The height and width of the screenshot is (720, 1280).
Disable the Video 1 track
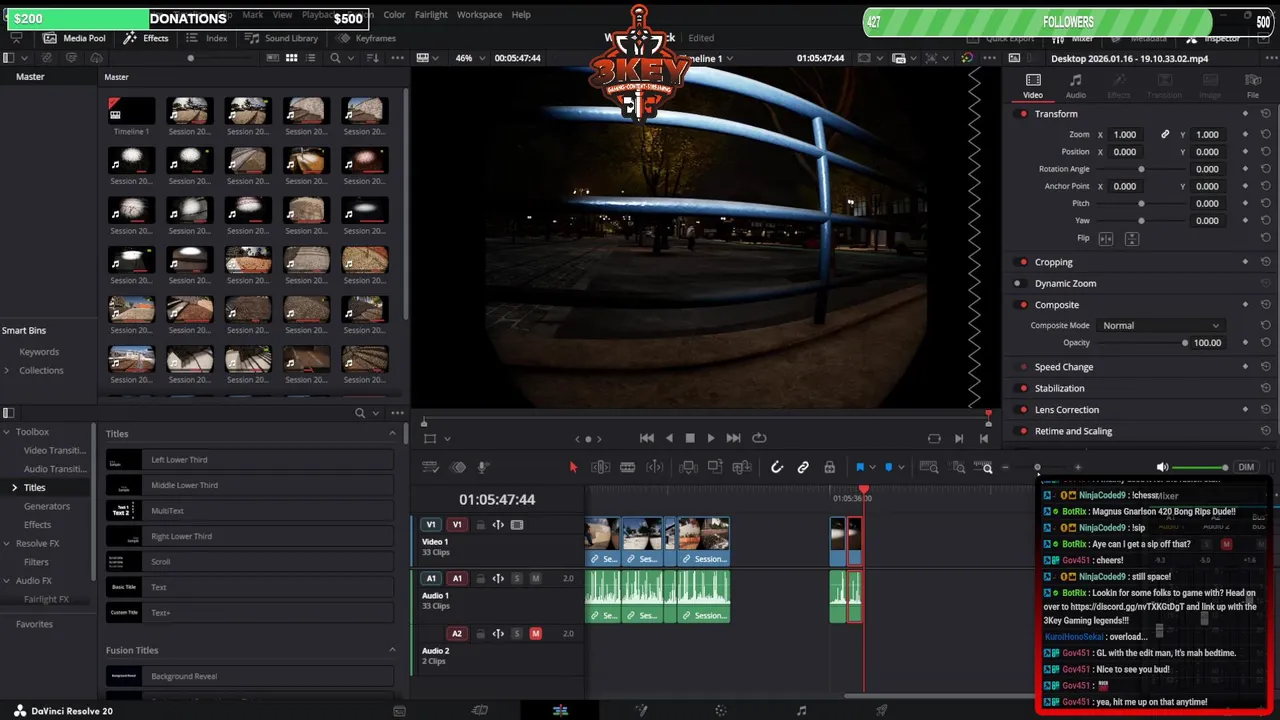517,524
